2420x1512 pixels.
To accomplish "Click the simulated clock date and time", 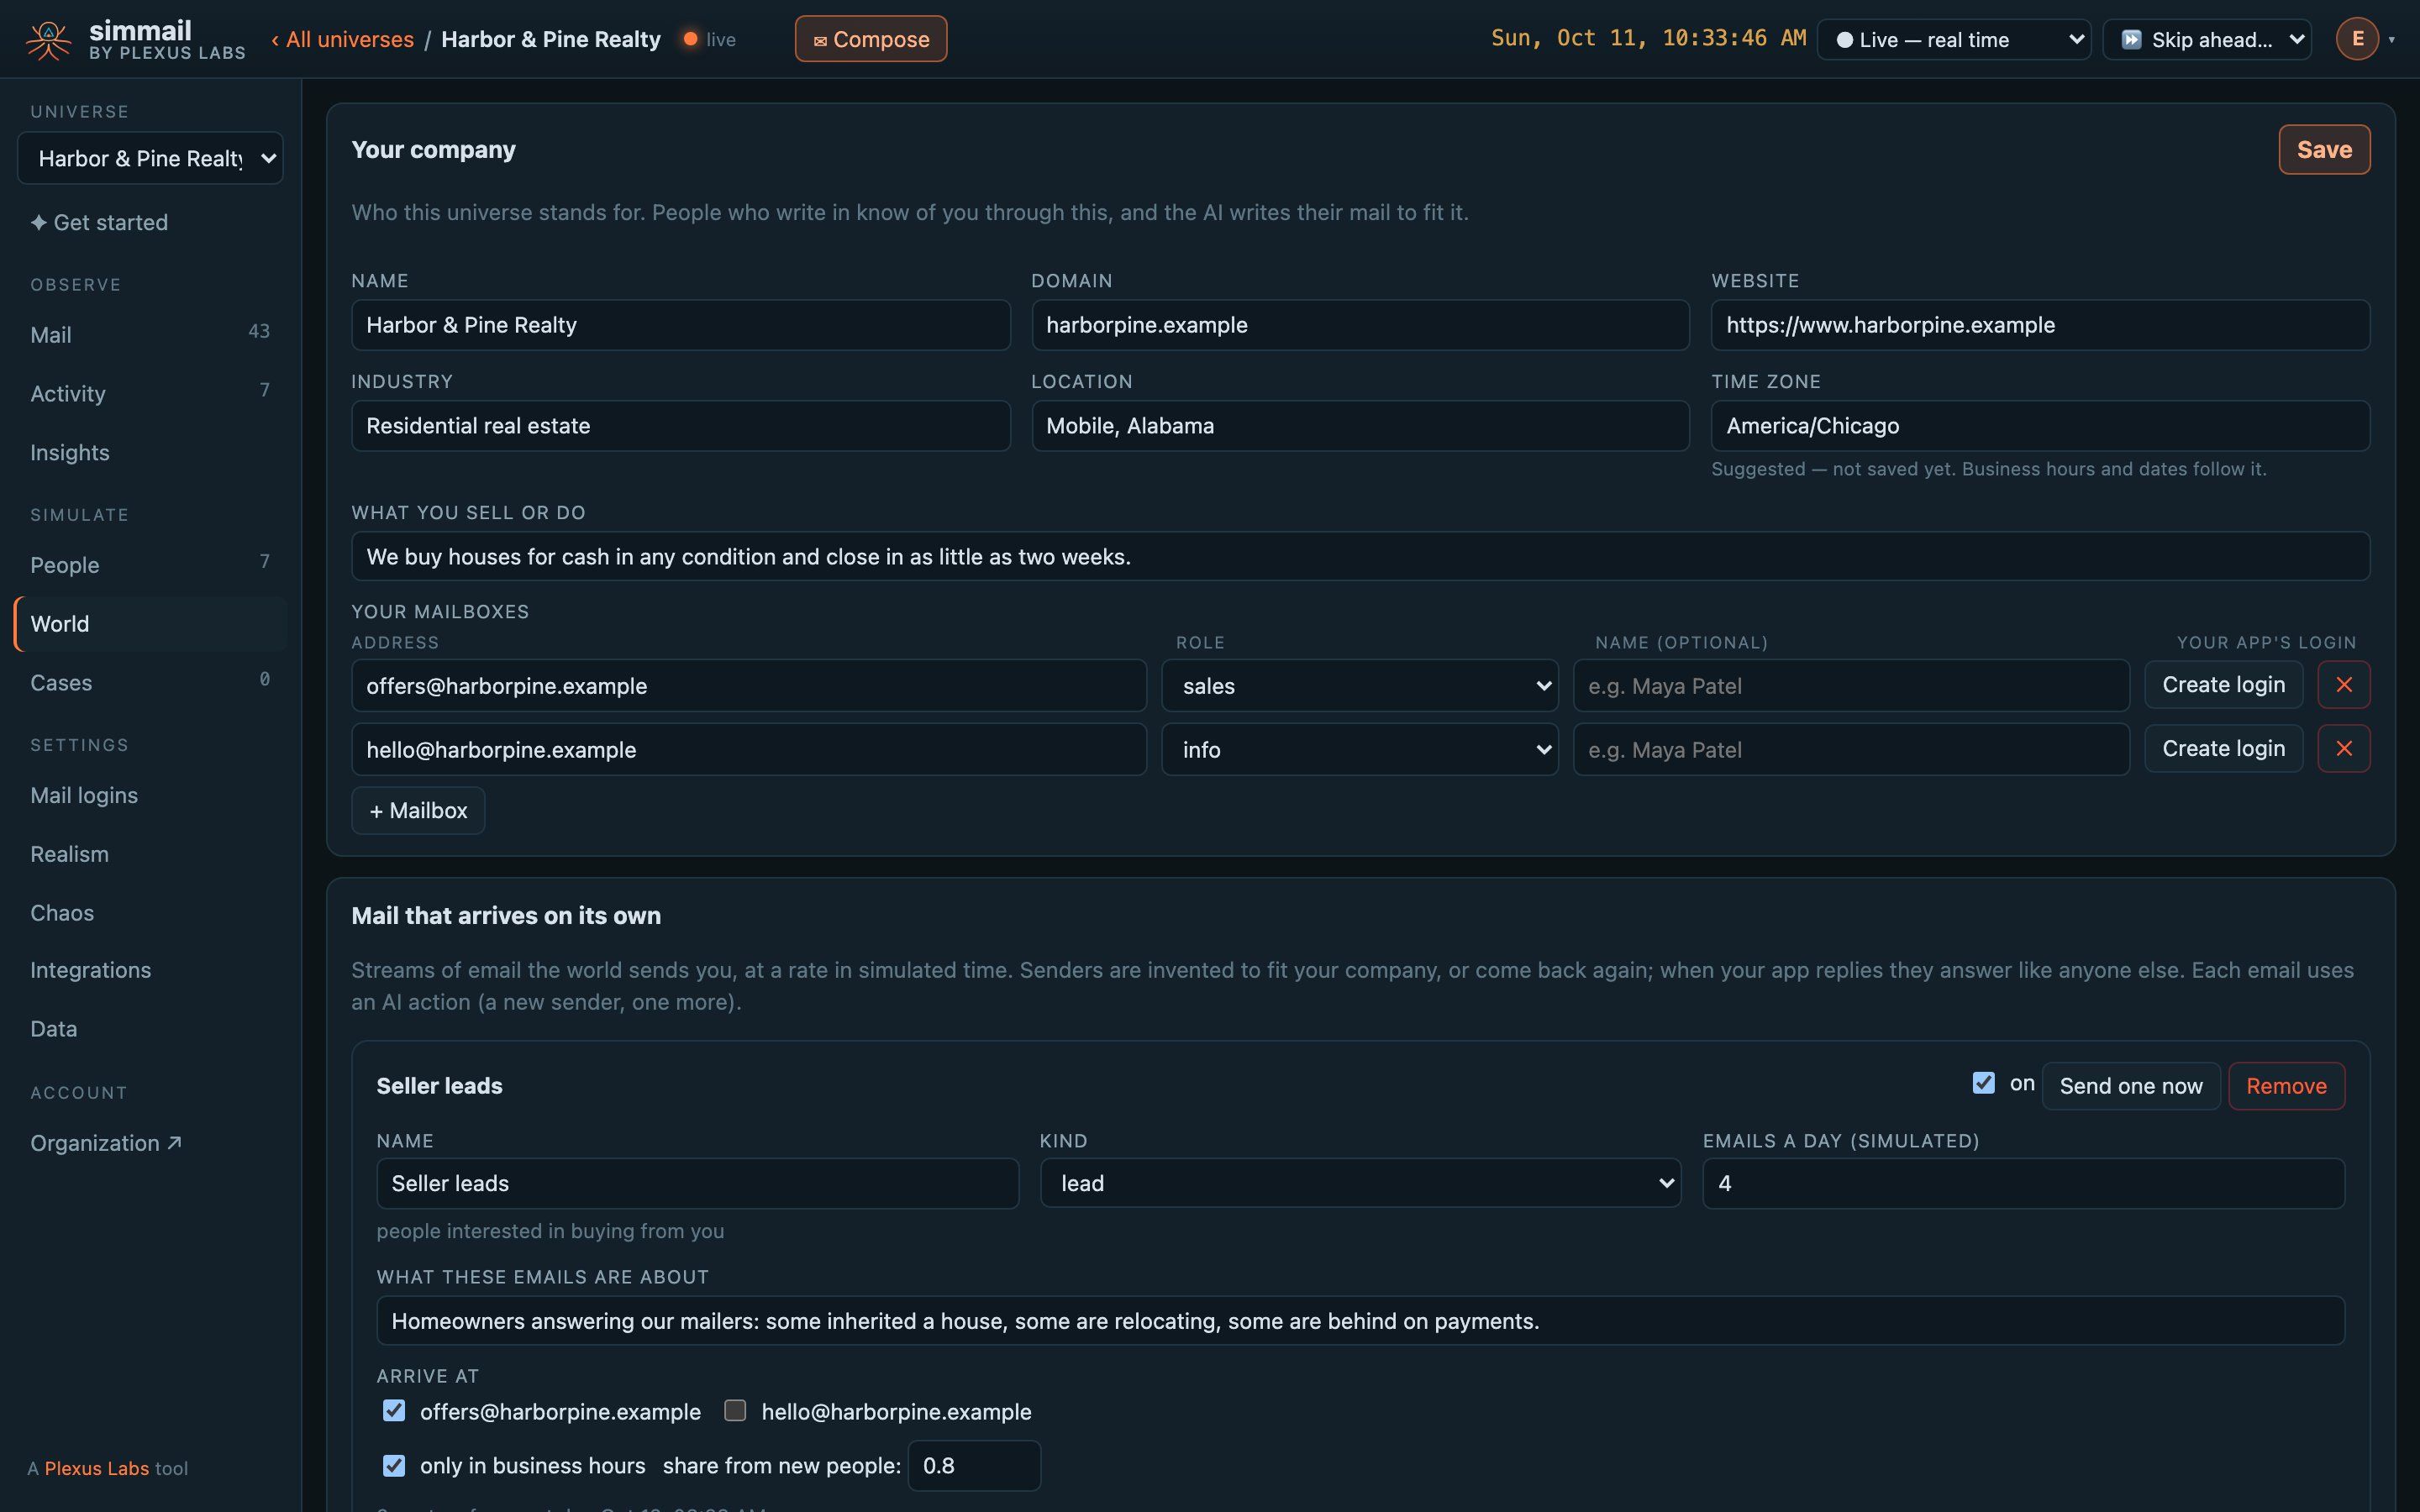I will [1648, 38].
